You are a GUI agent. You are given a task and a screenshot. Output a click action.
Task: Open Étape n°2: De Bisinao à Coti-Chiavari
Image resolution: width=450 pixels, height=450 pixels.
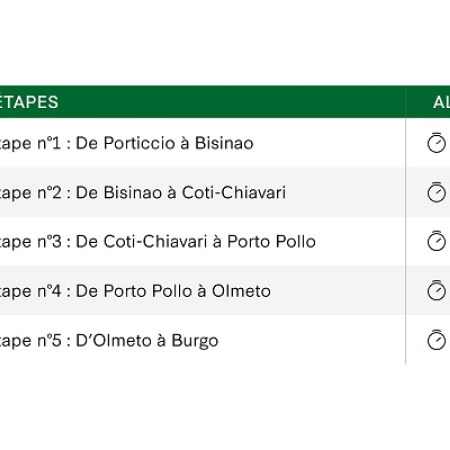[x=143, y=193]
